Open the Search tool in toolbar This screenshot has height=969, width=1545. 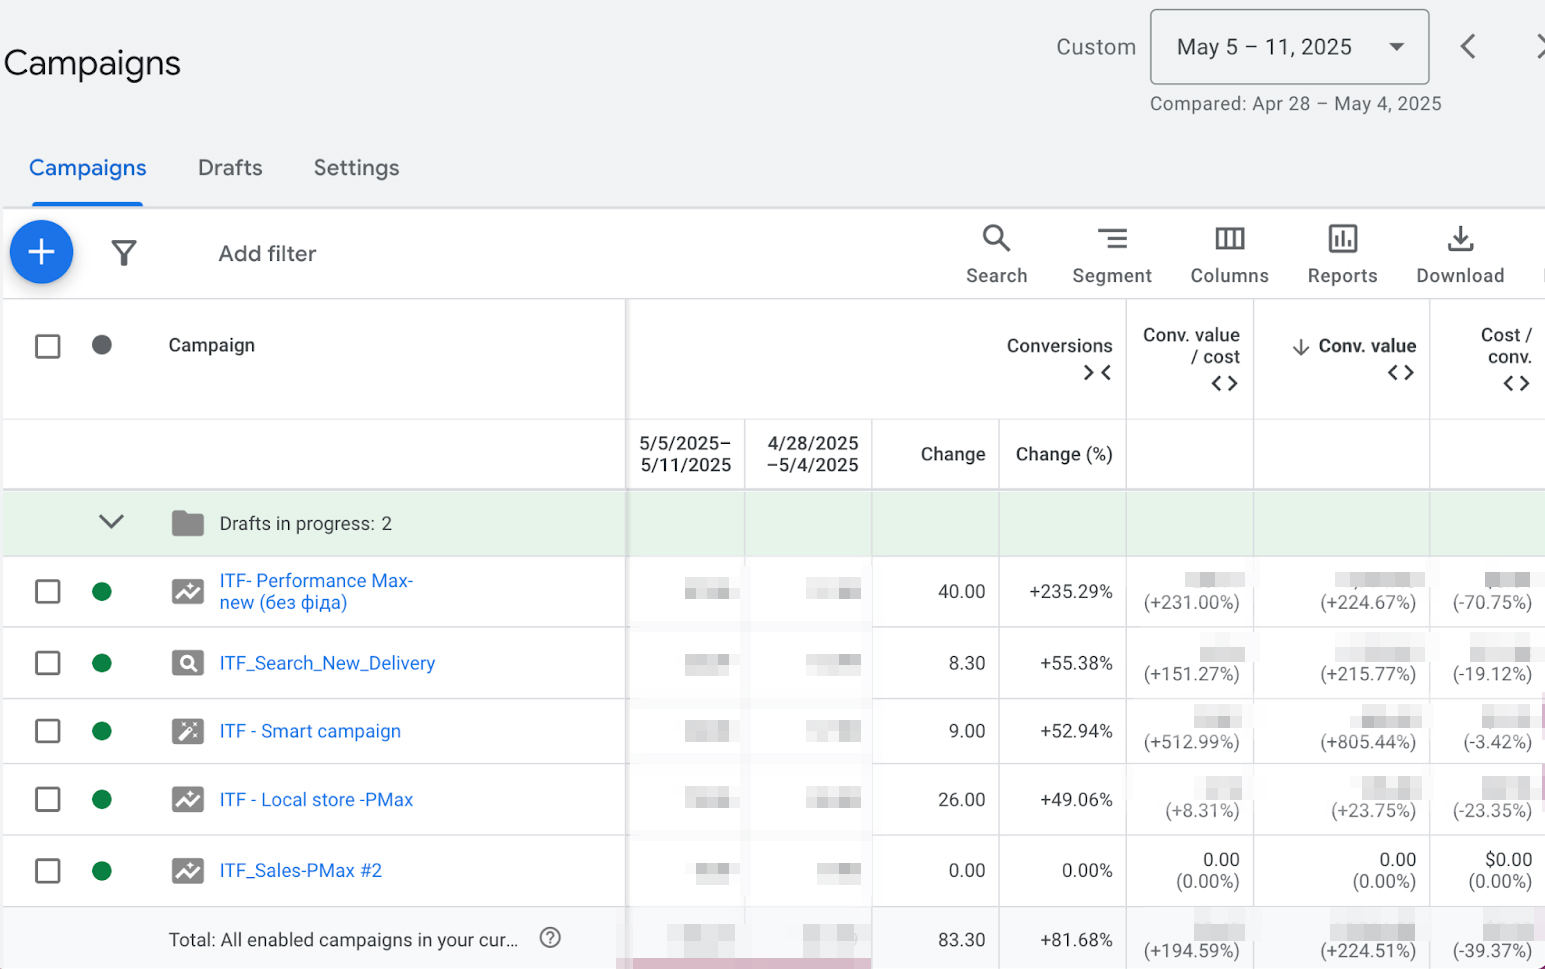[x=996, y=254]
